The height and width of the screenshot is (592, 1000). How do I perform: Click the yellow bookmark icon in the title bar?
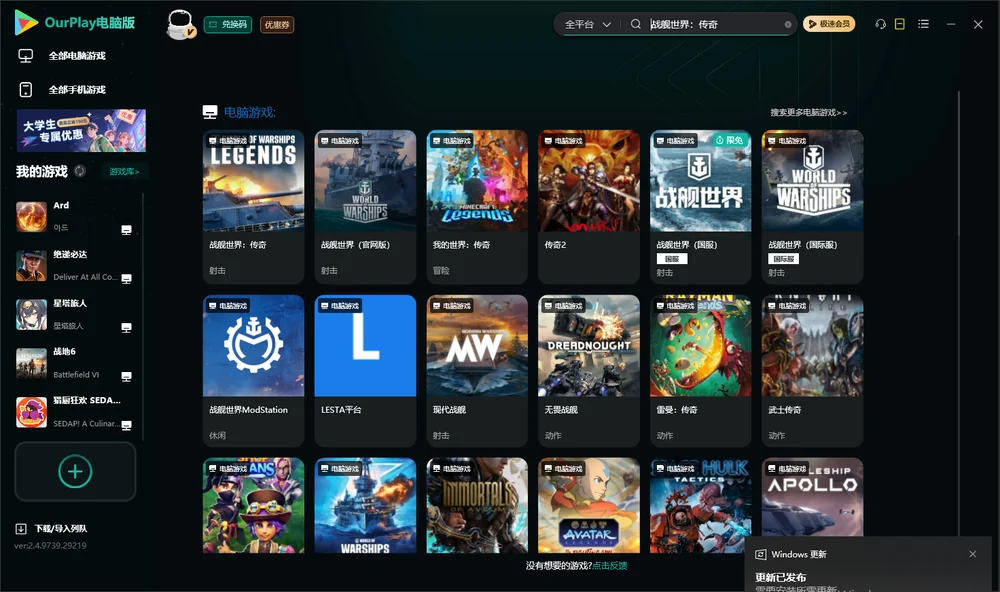899,24
